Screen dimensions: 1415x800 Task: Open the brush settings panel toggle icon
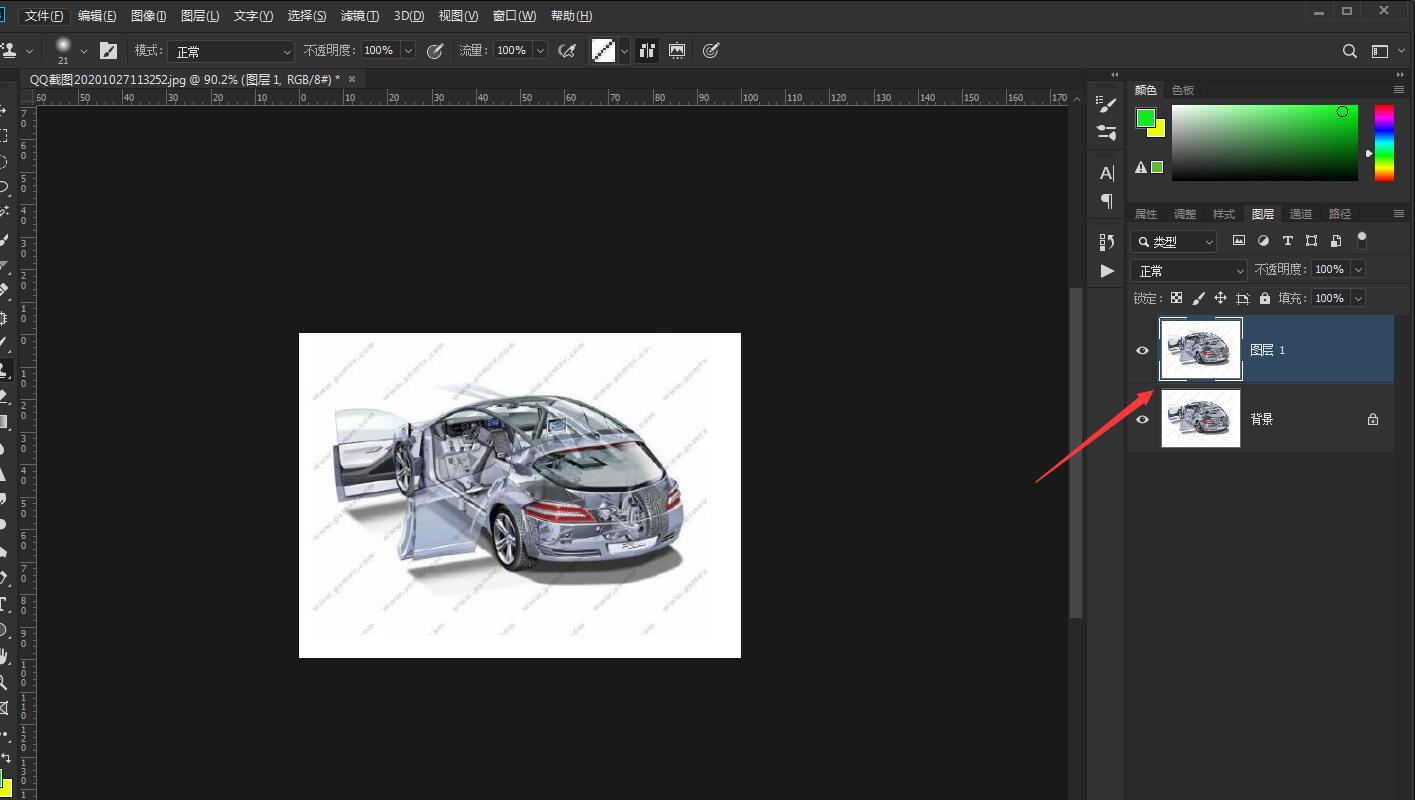(109, 51)
